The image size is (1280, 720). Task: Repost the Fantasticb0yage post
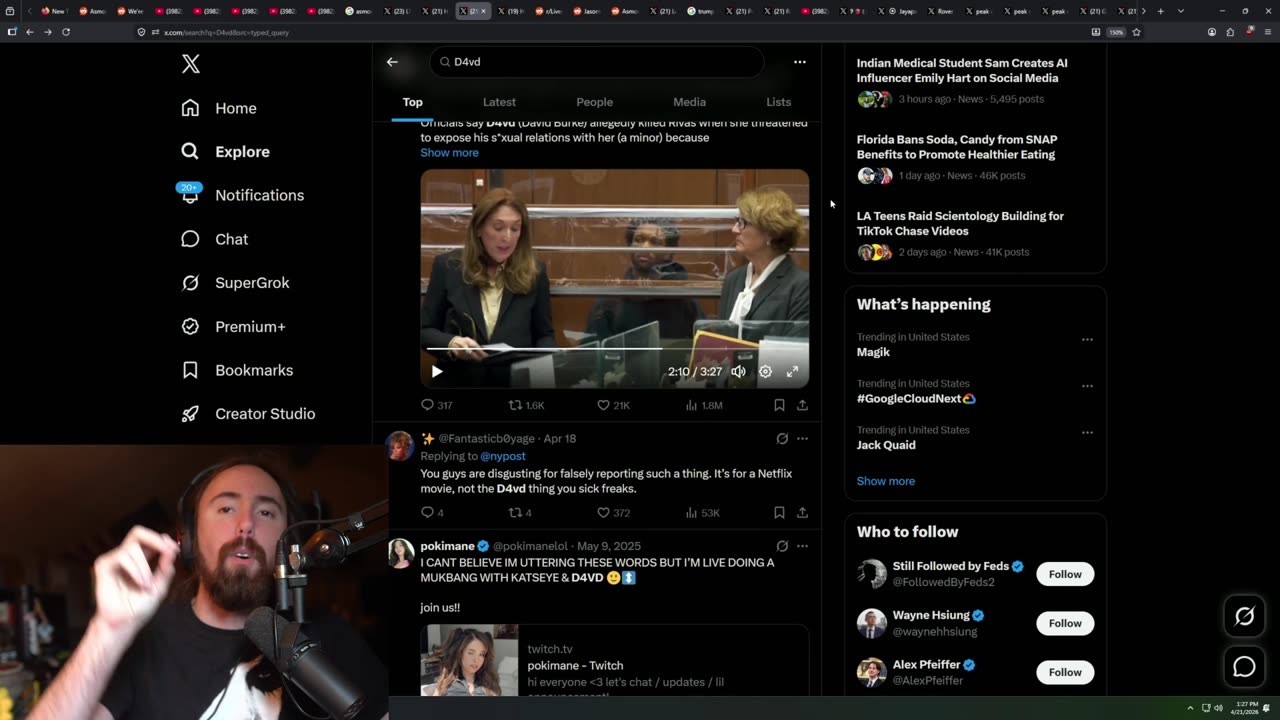[520, 513]
